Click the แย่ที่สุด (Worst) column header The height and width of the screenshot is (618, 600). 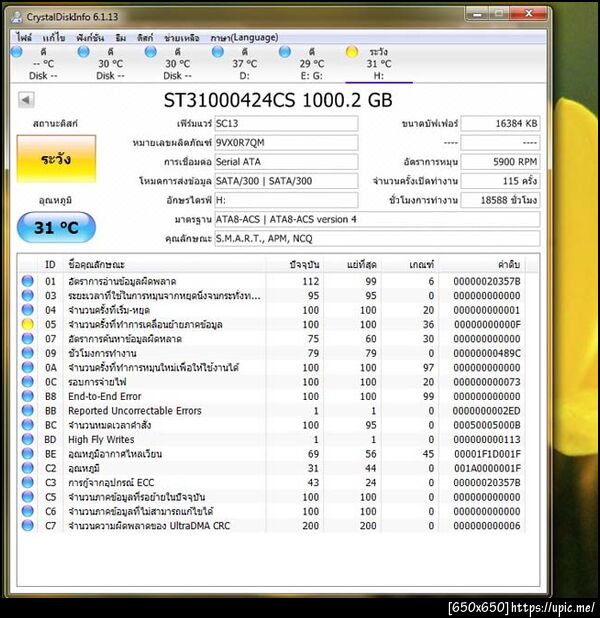tap(352, 264)
